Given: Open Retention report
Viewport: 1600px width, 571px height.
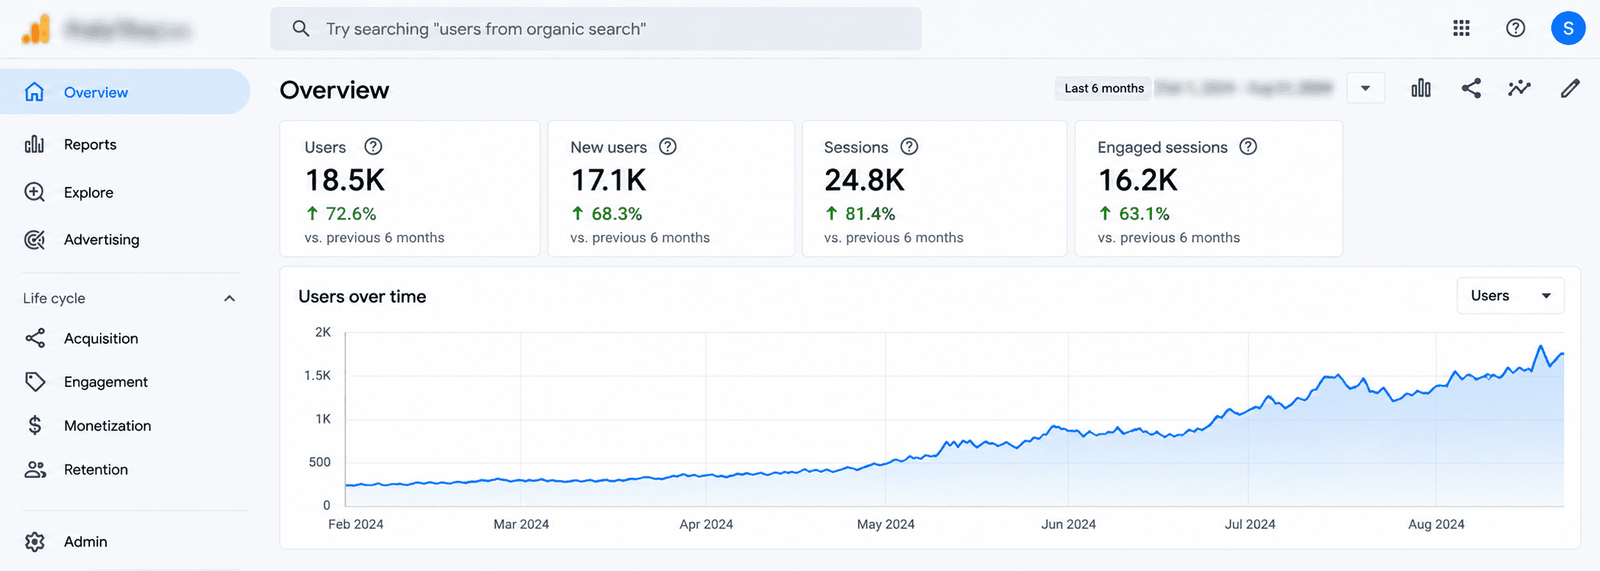Looking at the screenshot, I should pos(95,469).
